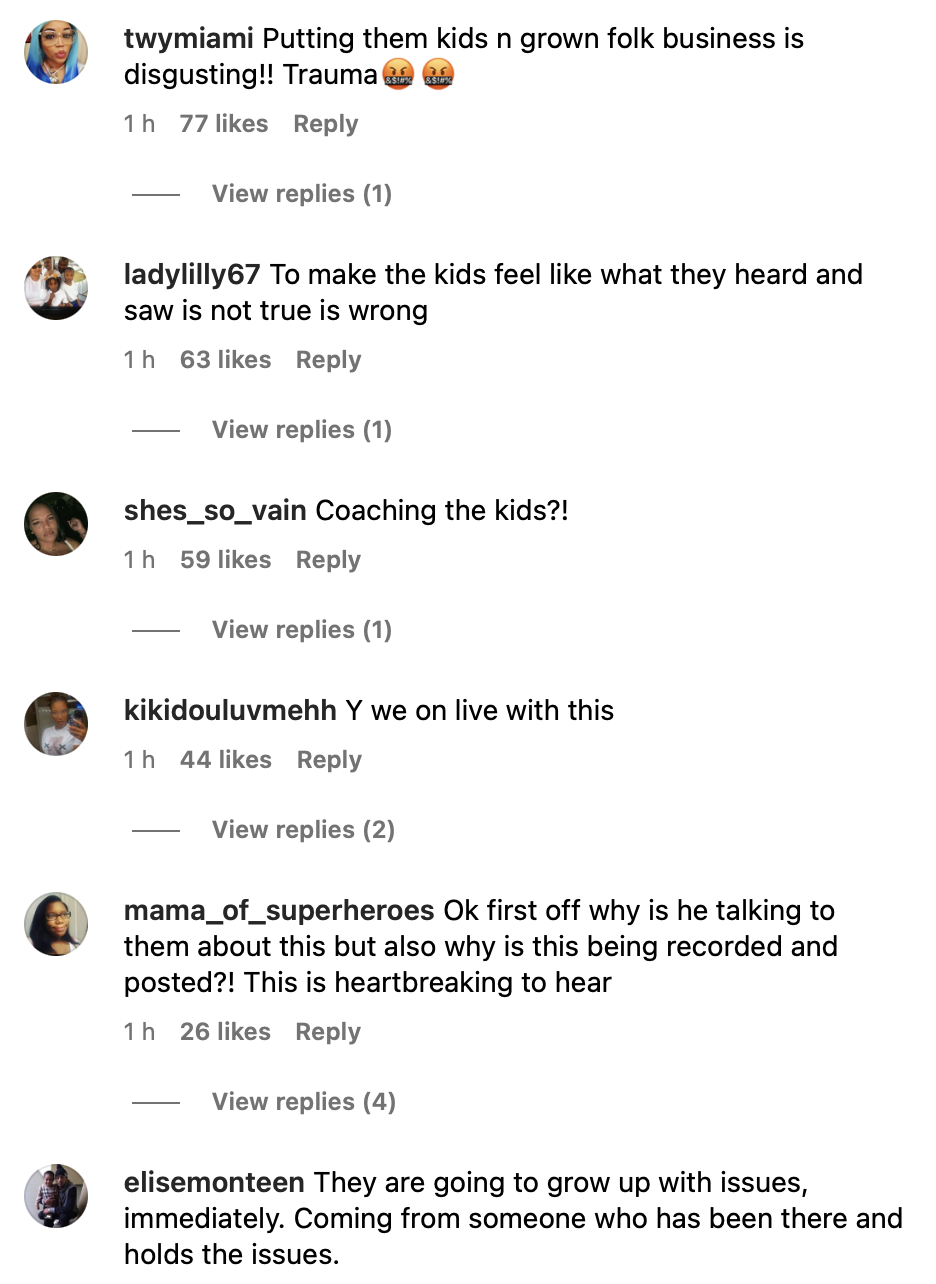
Task: Reply to 'Y we on live' comment
Action: tap(329, 760)
